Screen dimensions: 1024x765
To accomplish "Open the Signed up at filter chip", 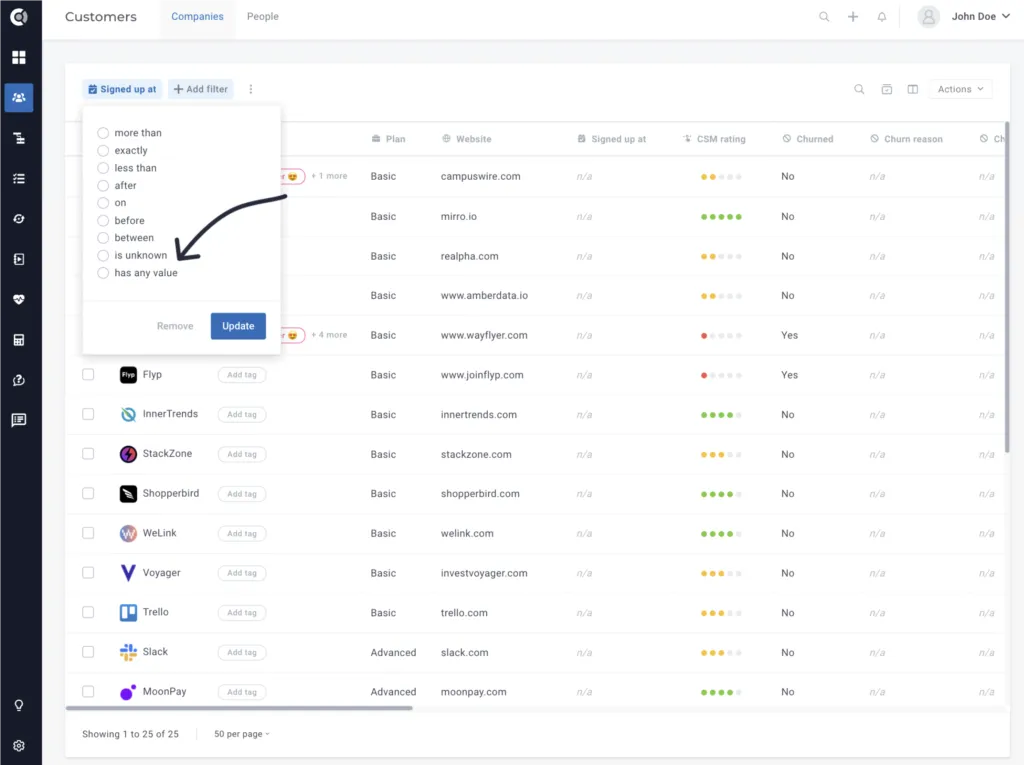I will tap(122, 90).
